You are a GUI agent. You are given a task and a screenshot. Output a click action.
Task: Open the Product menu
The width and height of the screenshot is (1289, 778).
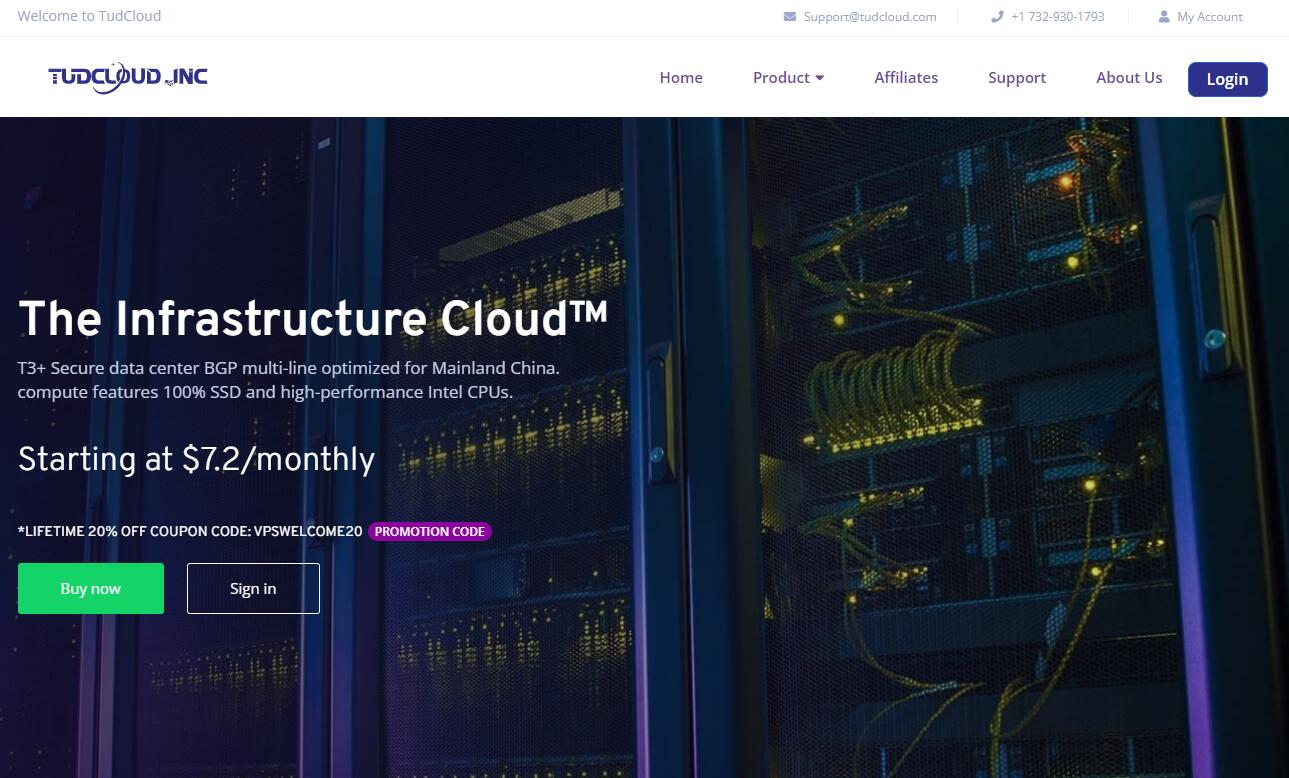coord(788,78)
